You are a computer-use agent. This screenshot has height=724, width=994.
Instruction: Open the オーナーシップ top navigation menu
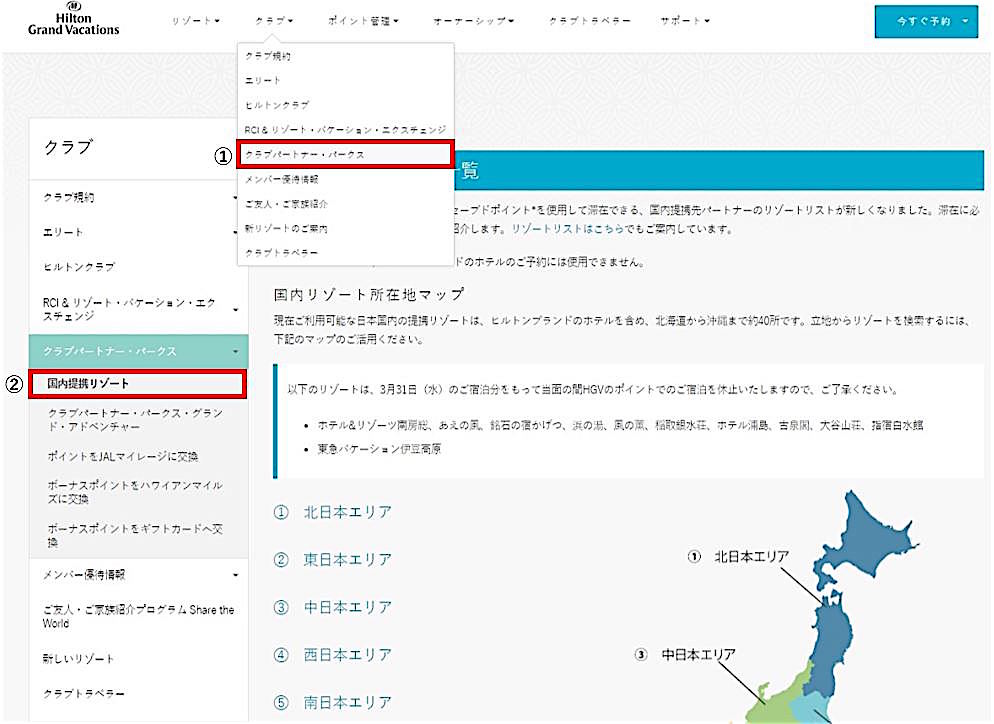[474, 21]
